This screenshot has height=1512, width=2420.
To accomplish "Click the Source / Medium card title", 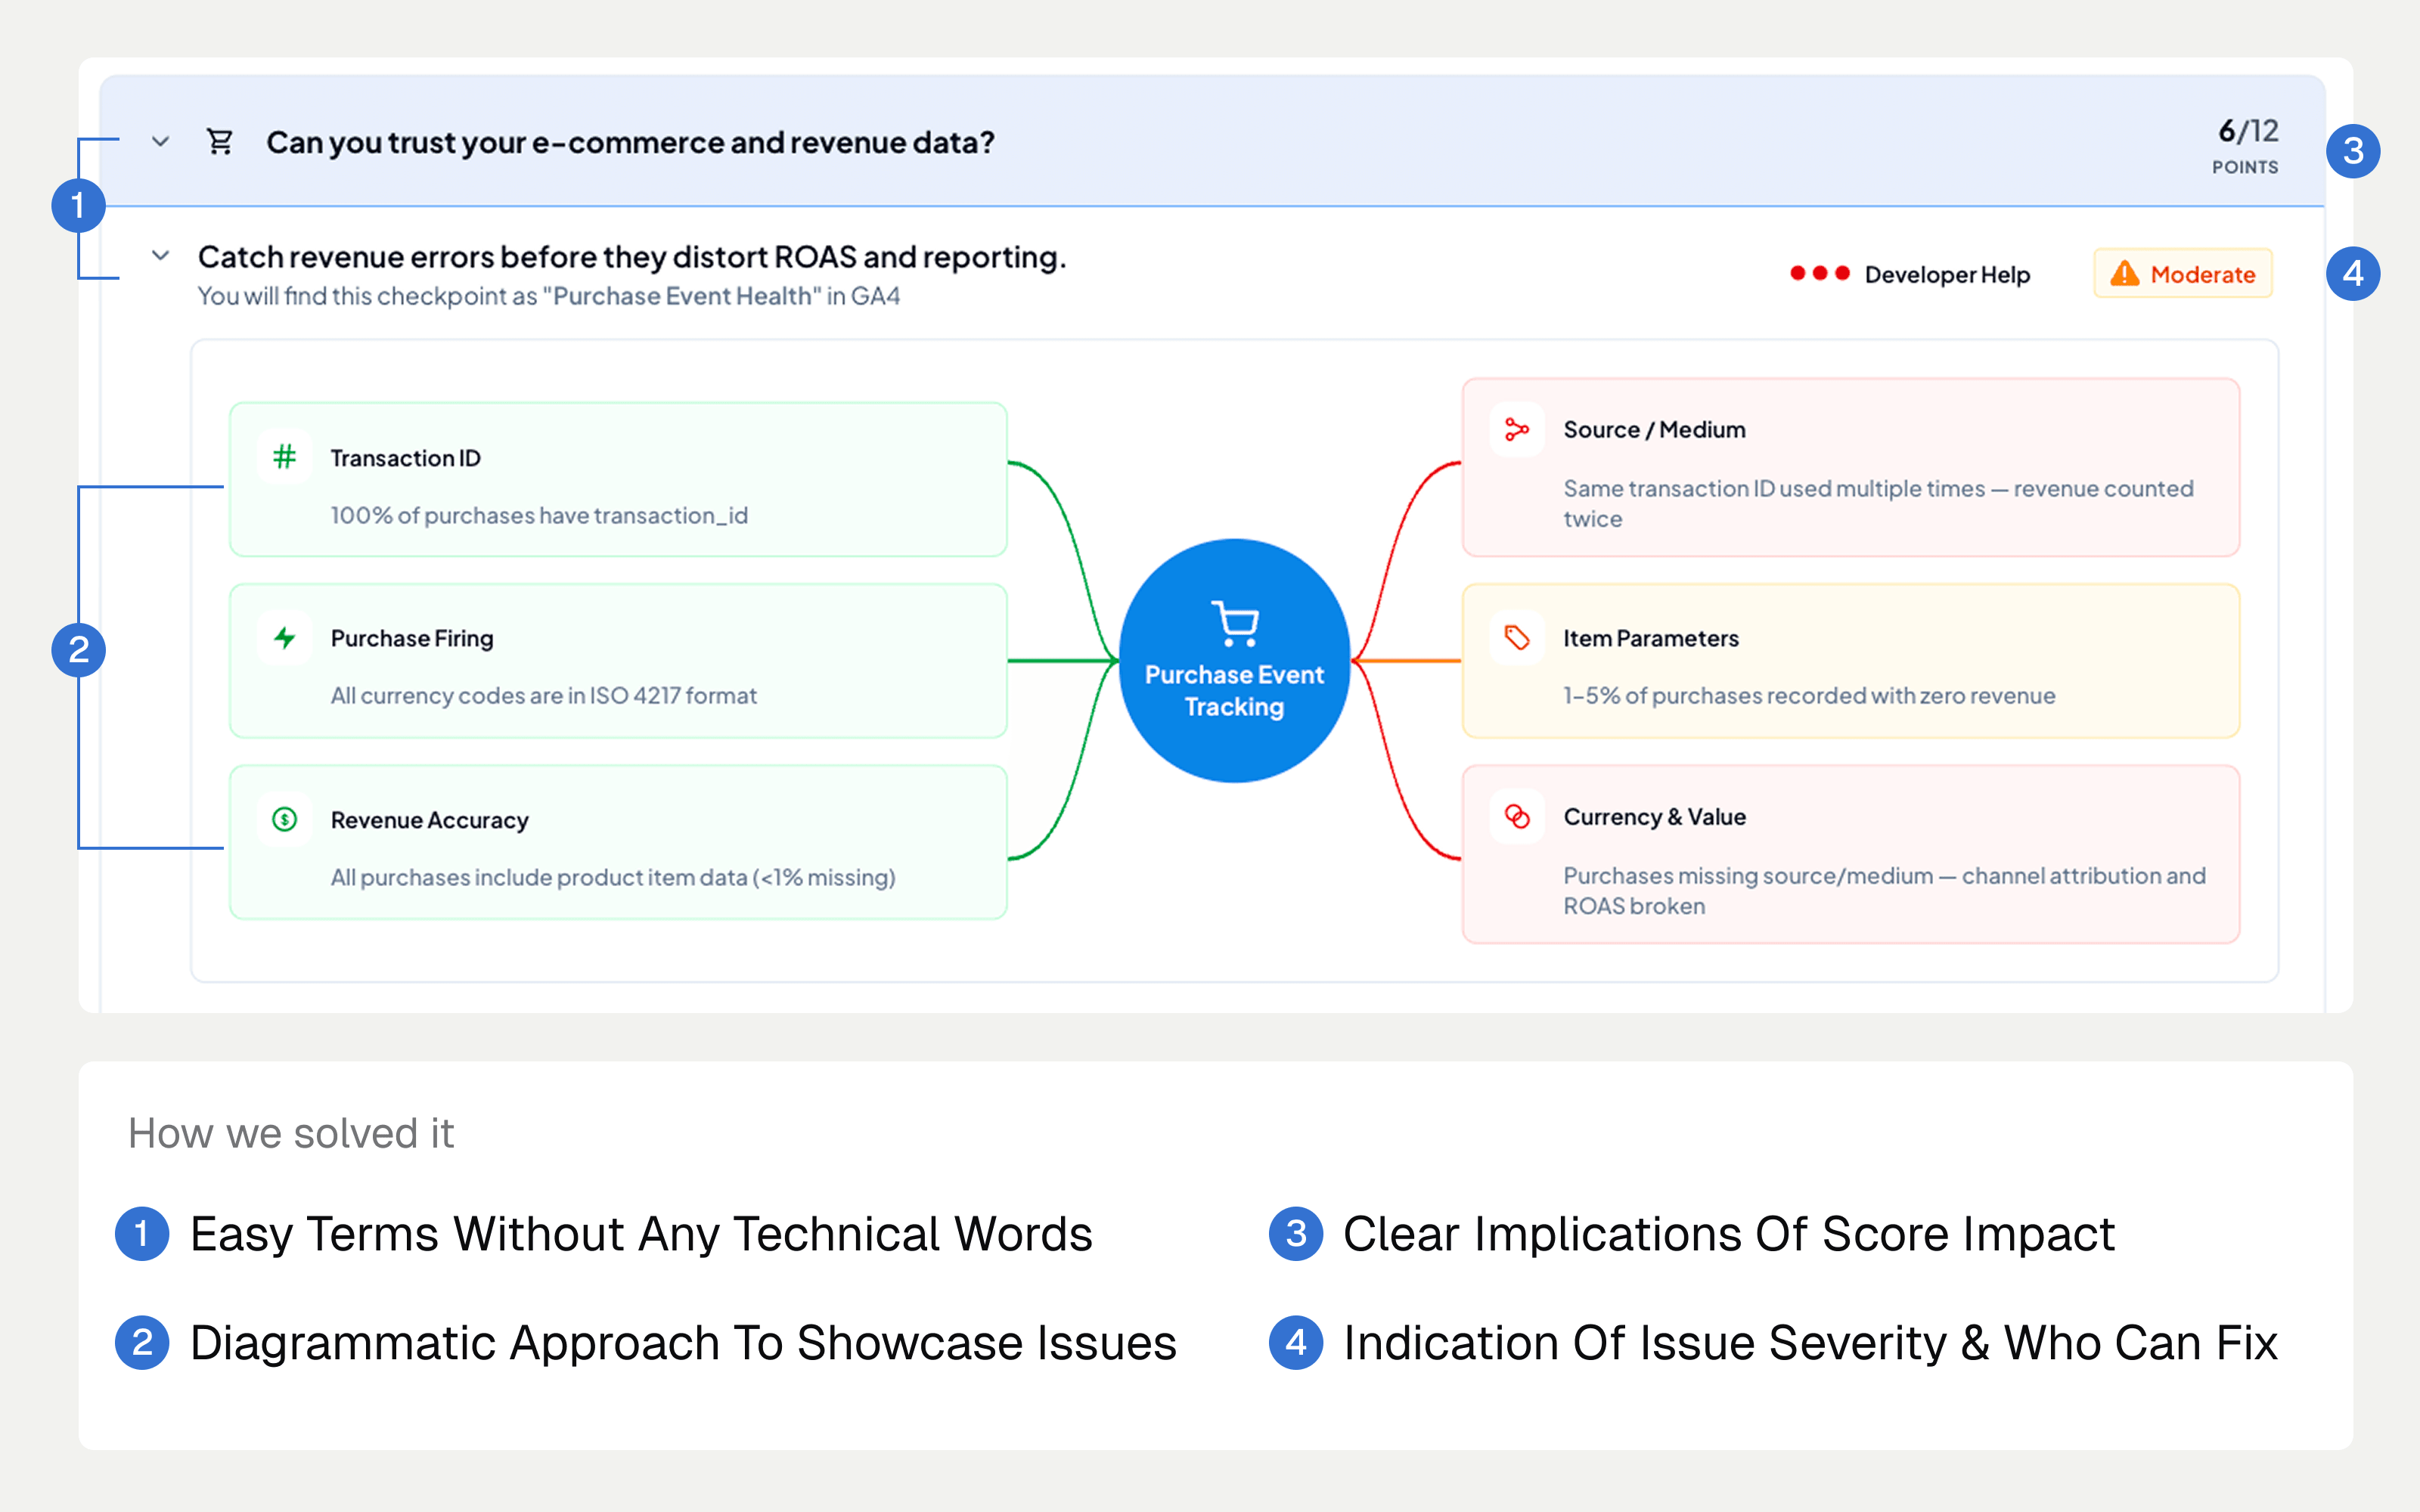I will [1654, 430].
